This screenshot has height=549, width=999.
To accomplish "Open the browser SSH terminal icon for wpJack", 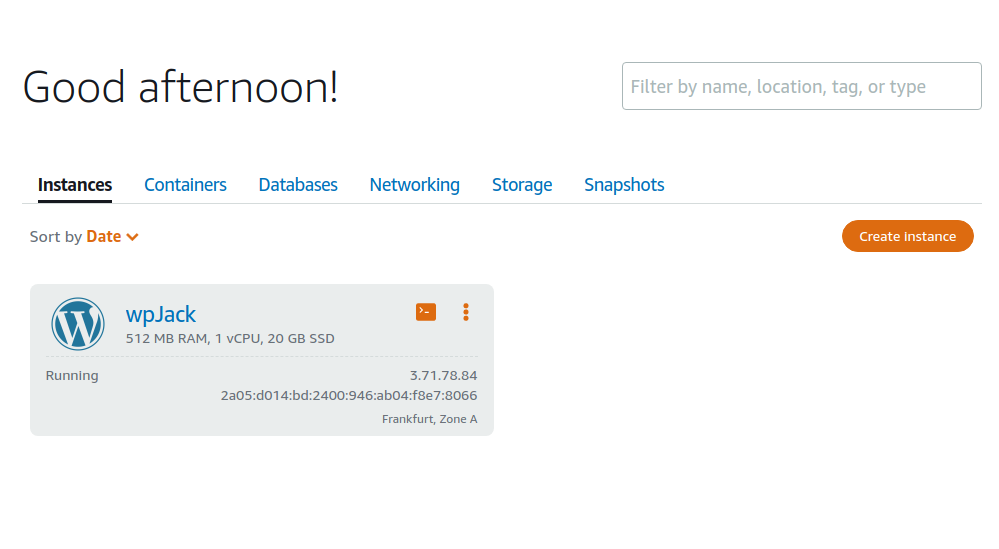I will (x=426, y=312).
